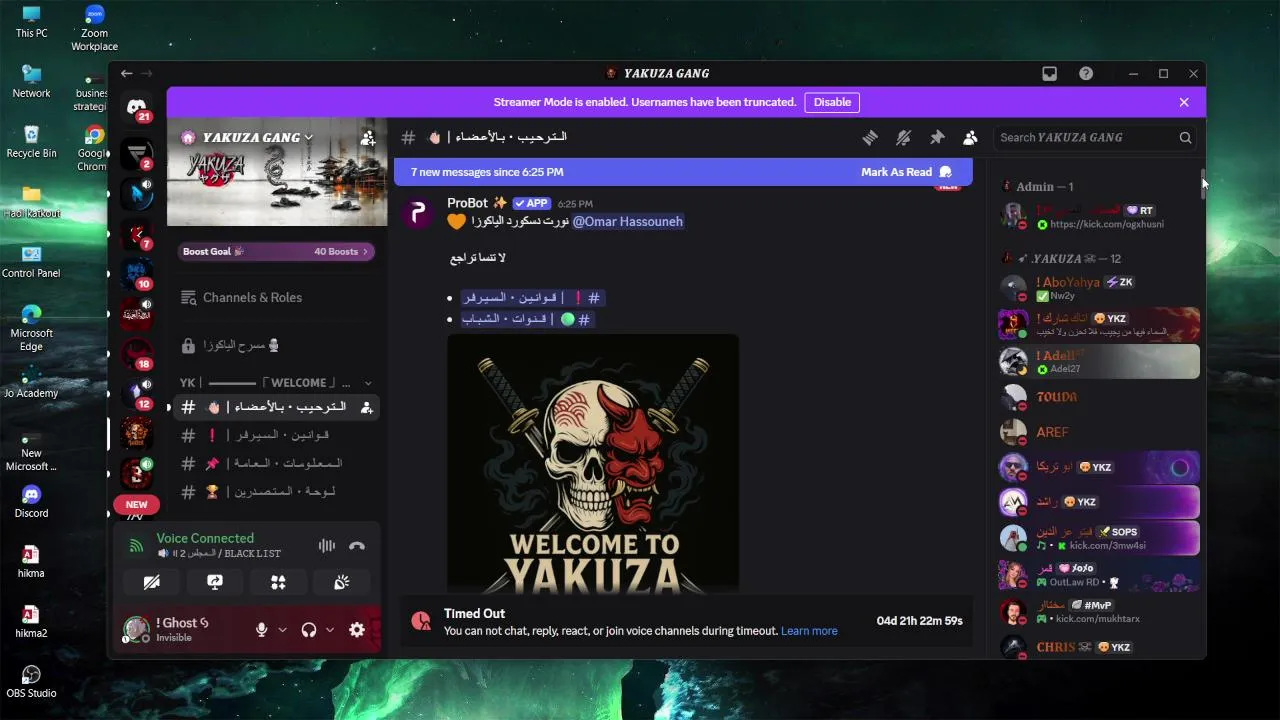Start an Activity button
The image size is (1280, 720).
click(x=278, y=582)
